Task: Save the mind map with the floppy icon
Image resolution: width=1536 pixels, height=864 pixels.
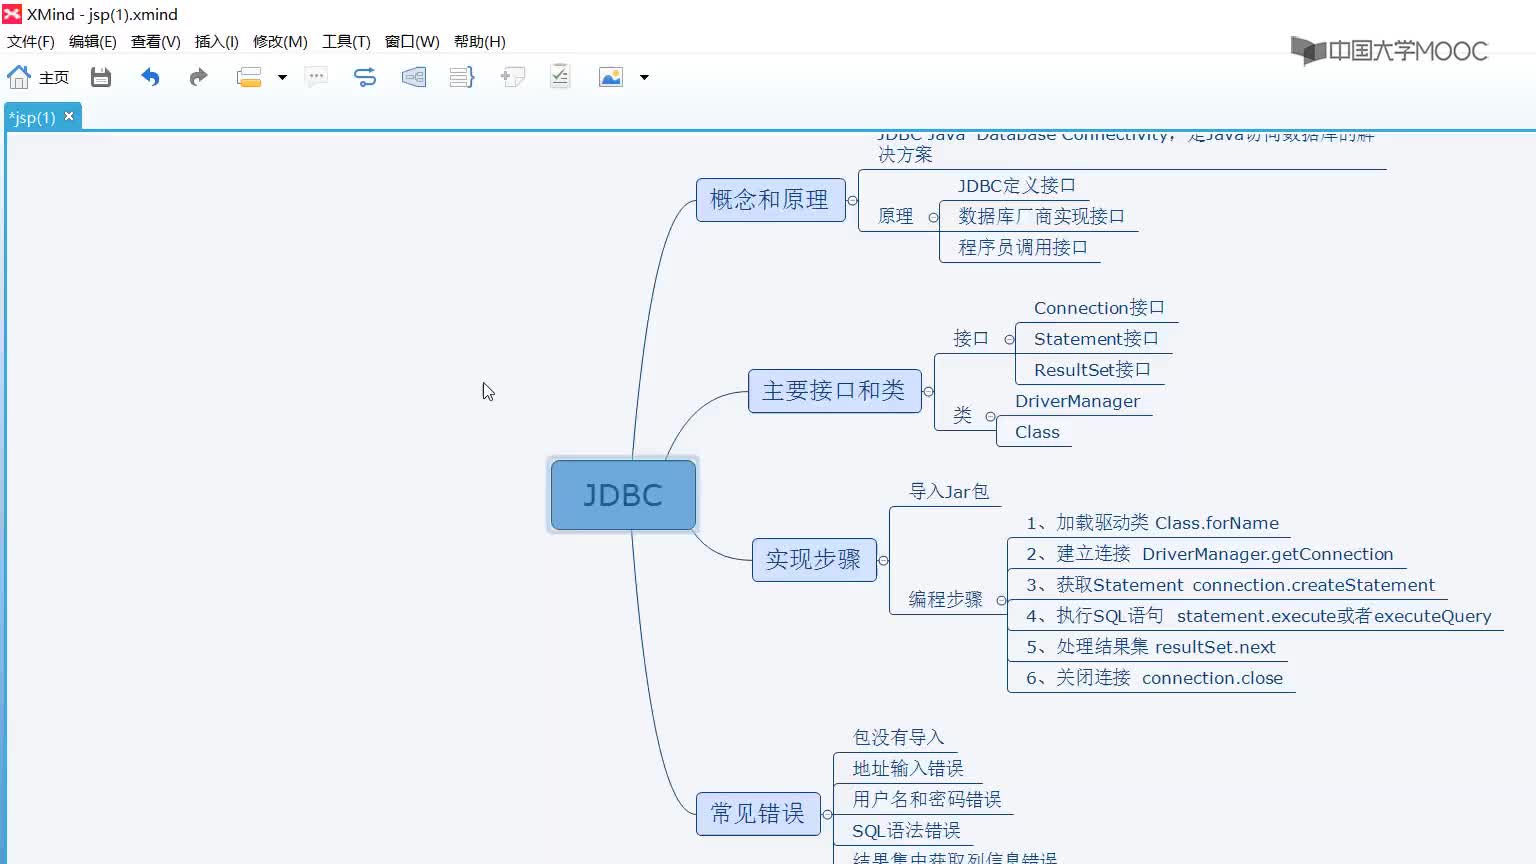Action: tap(101, 77)
